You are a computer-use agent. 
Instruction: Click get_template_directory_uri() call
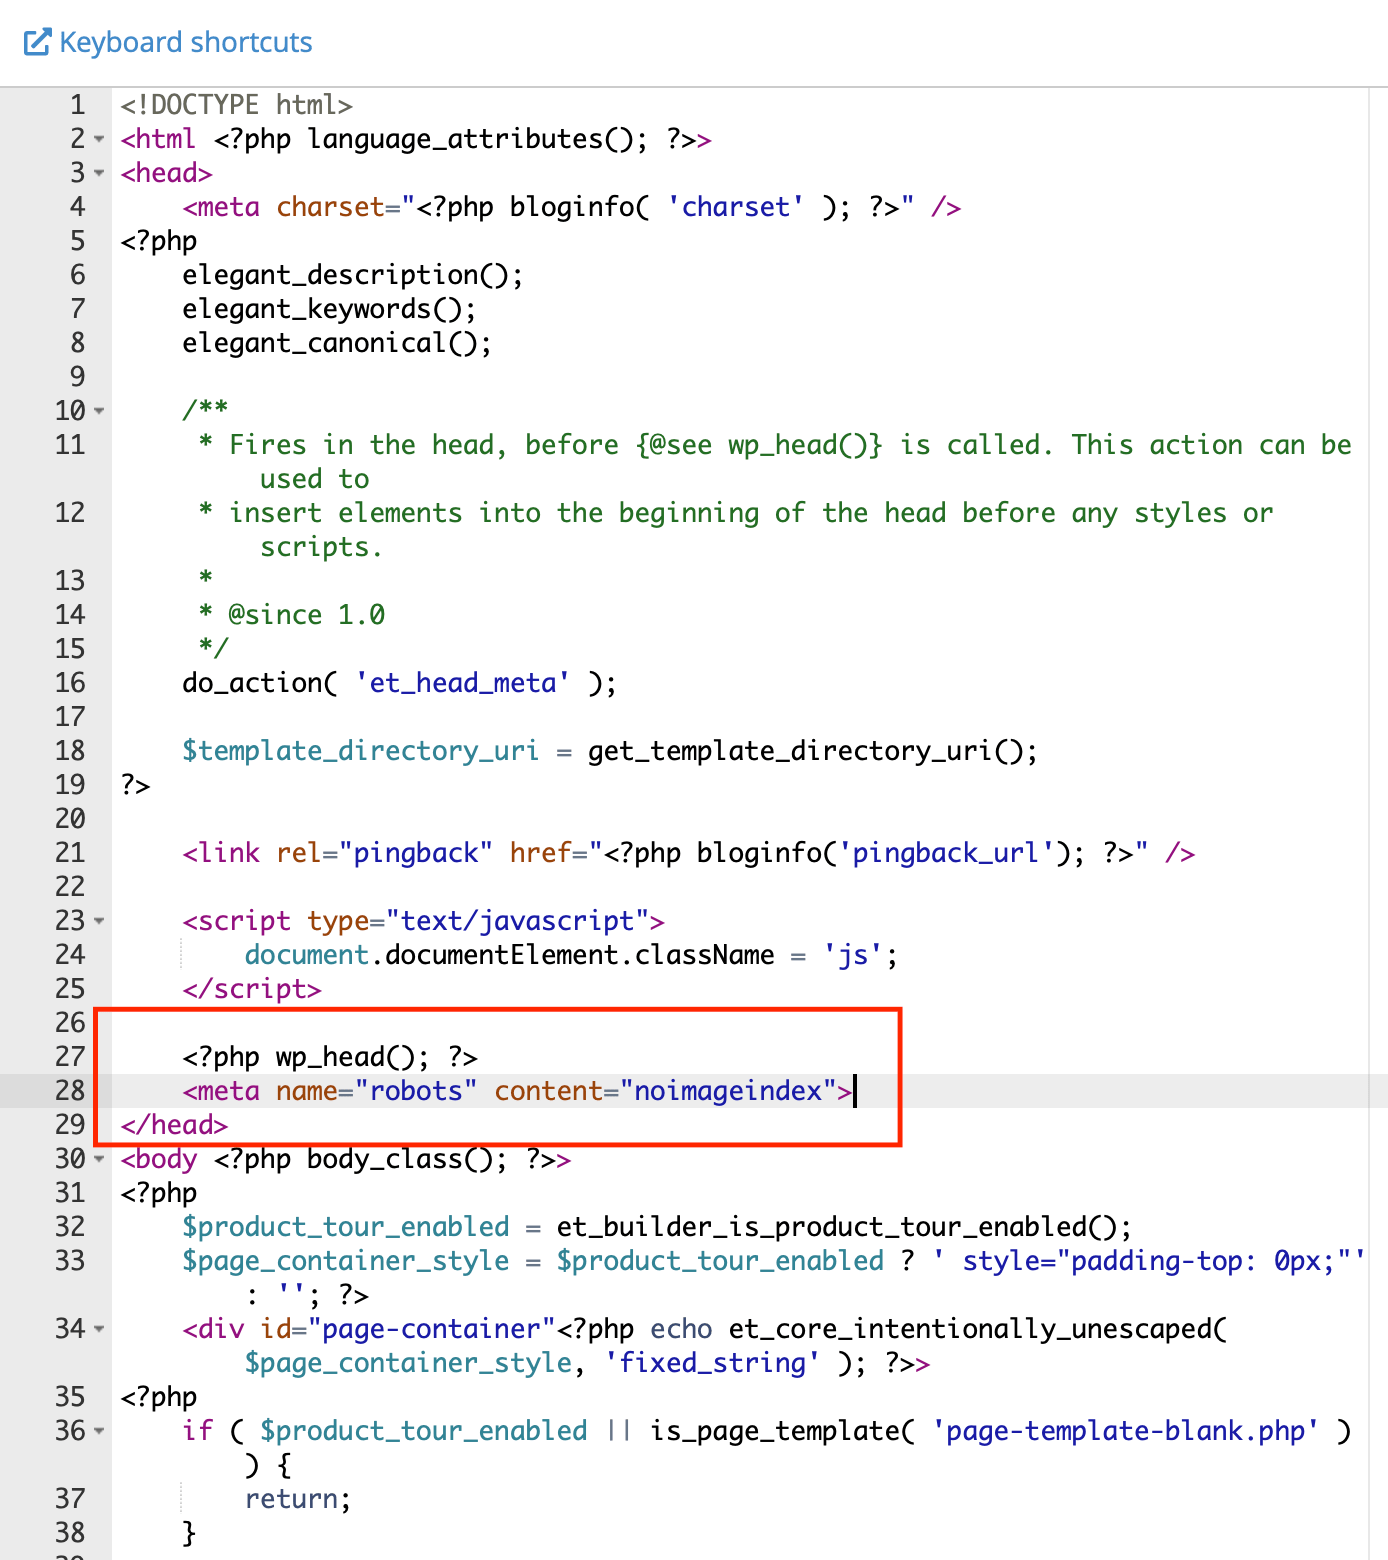pyautogui.click(x=812, y=751)
